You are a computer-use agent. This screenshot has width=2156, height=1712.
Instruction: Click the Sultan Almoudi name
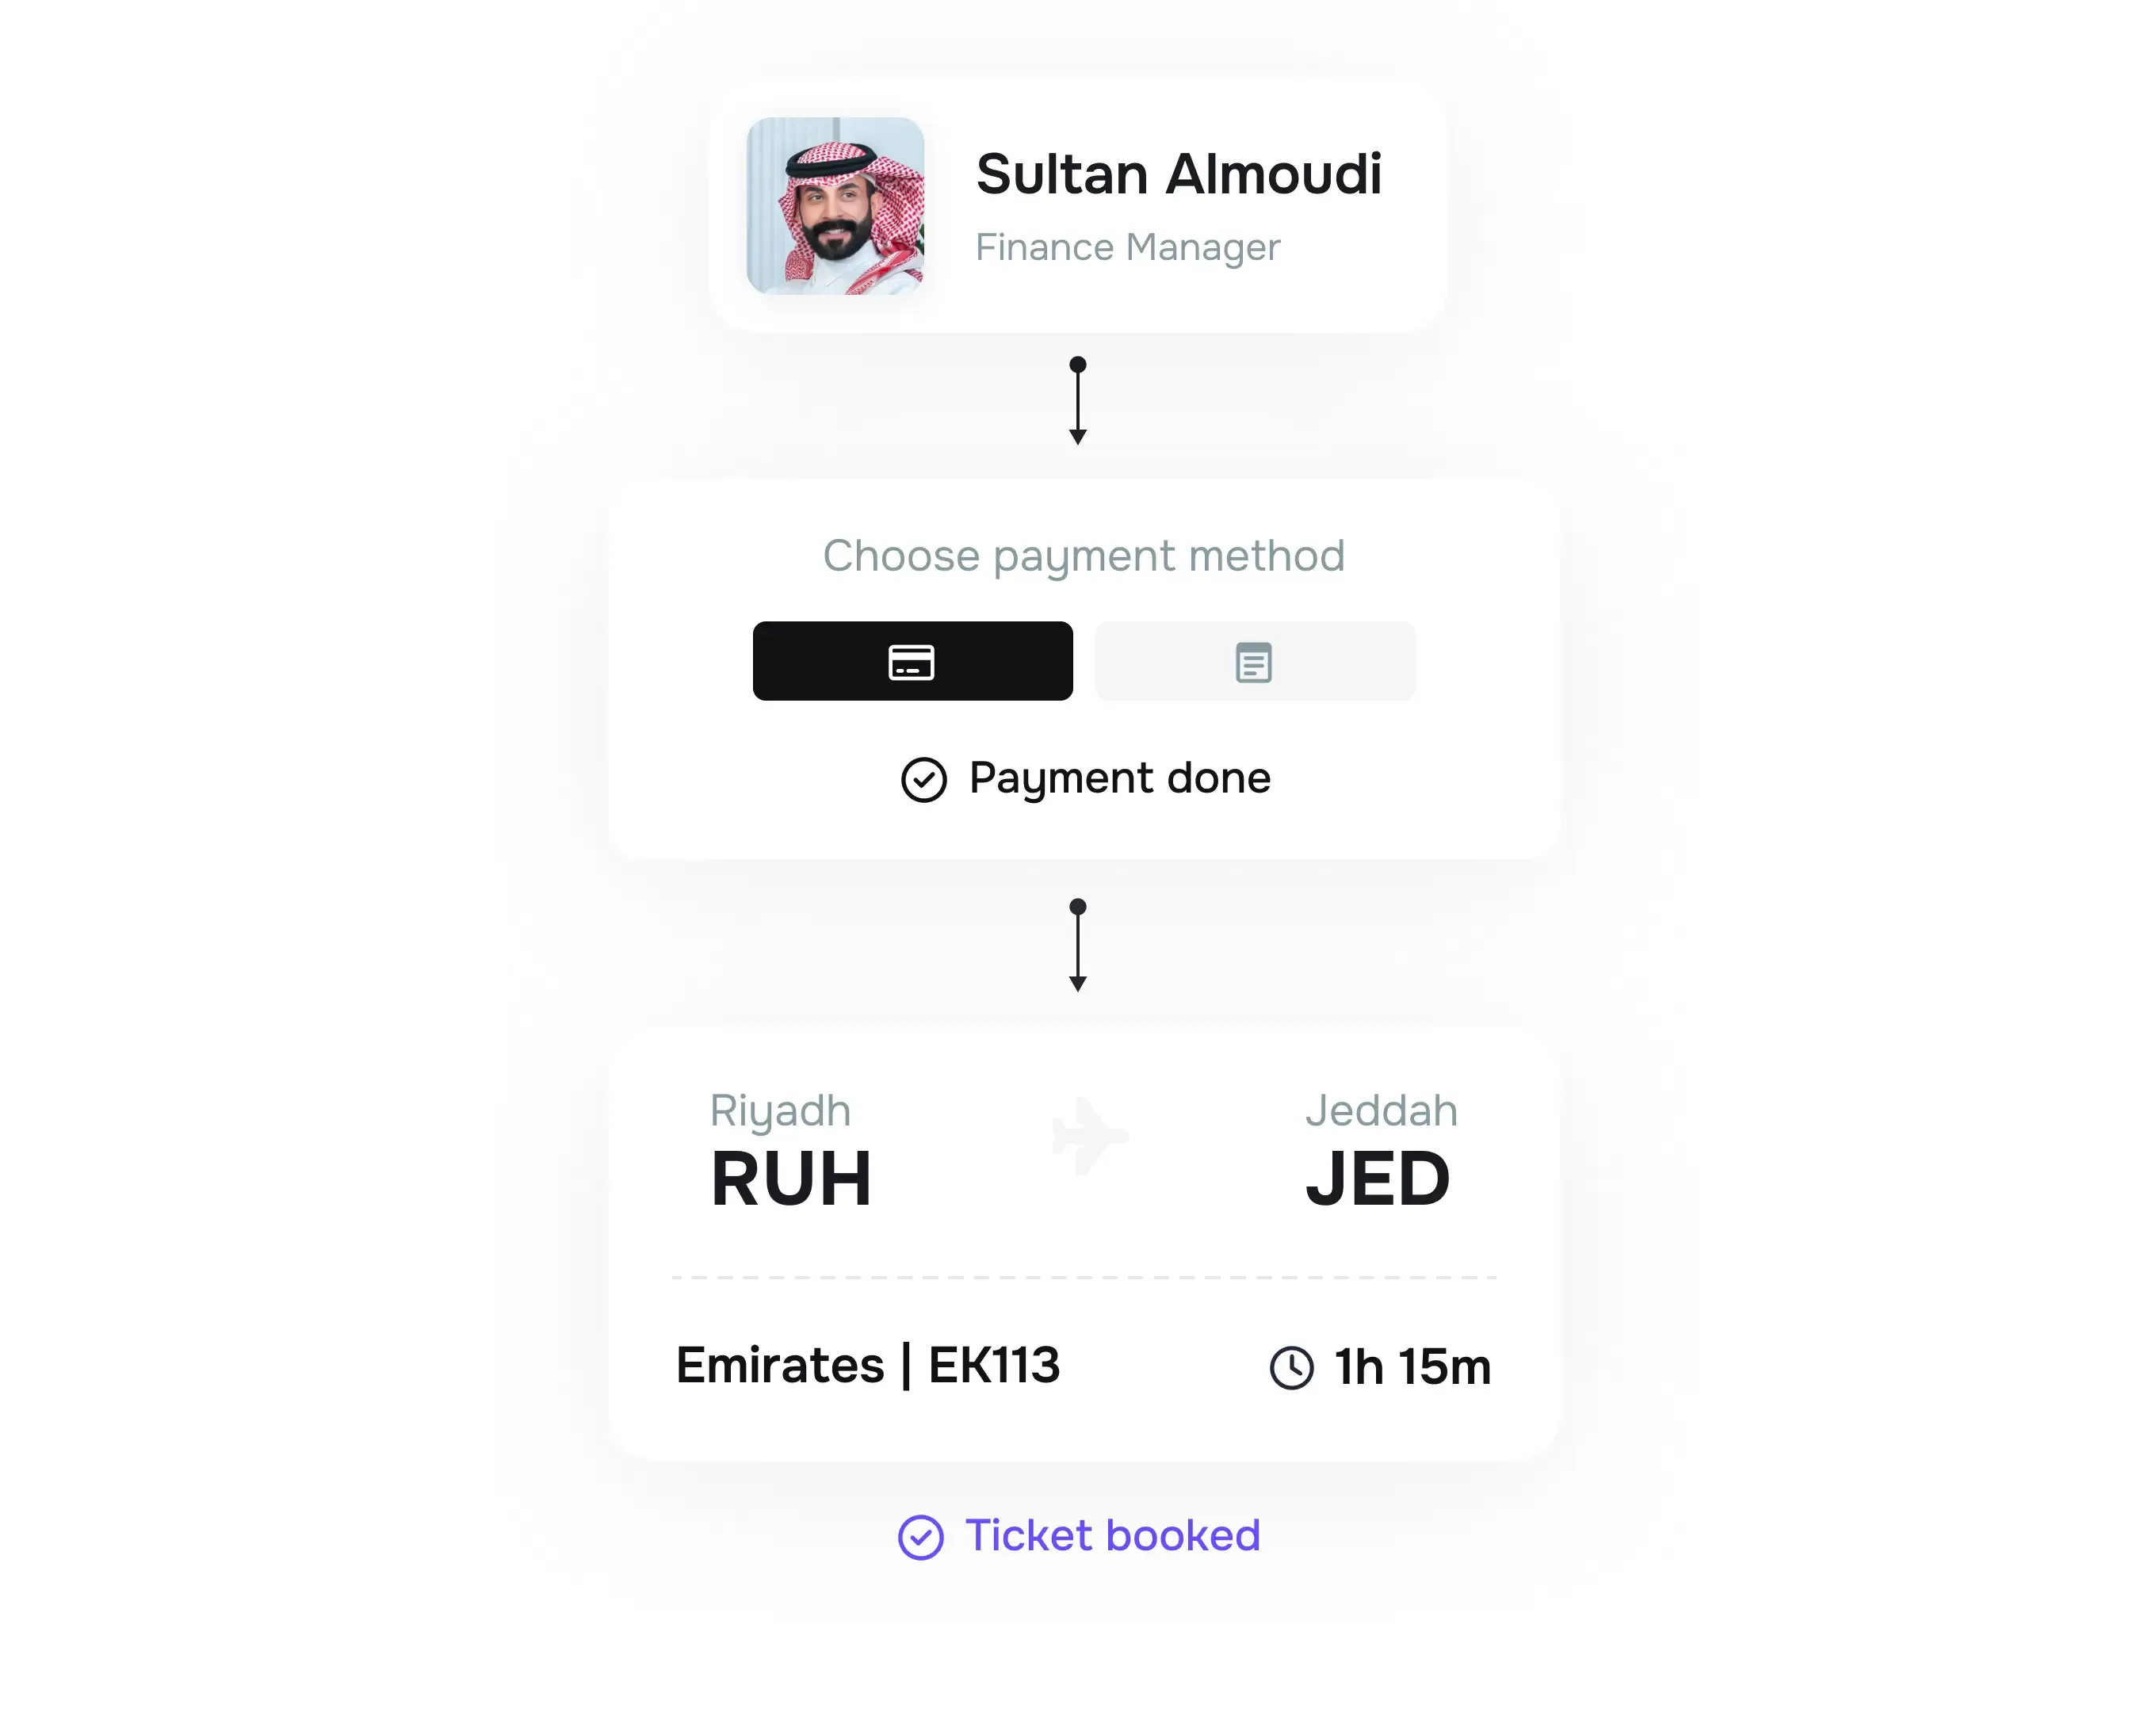tap(1178, 174)
